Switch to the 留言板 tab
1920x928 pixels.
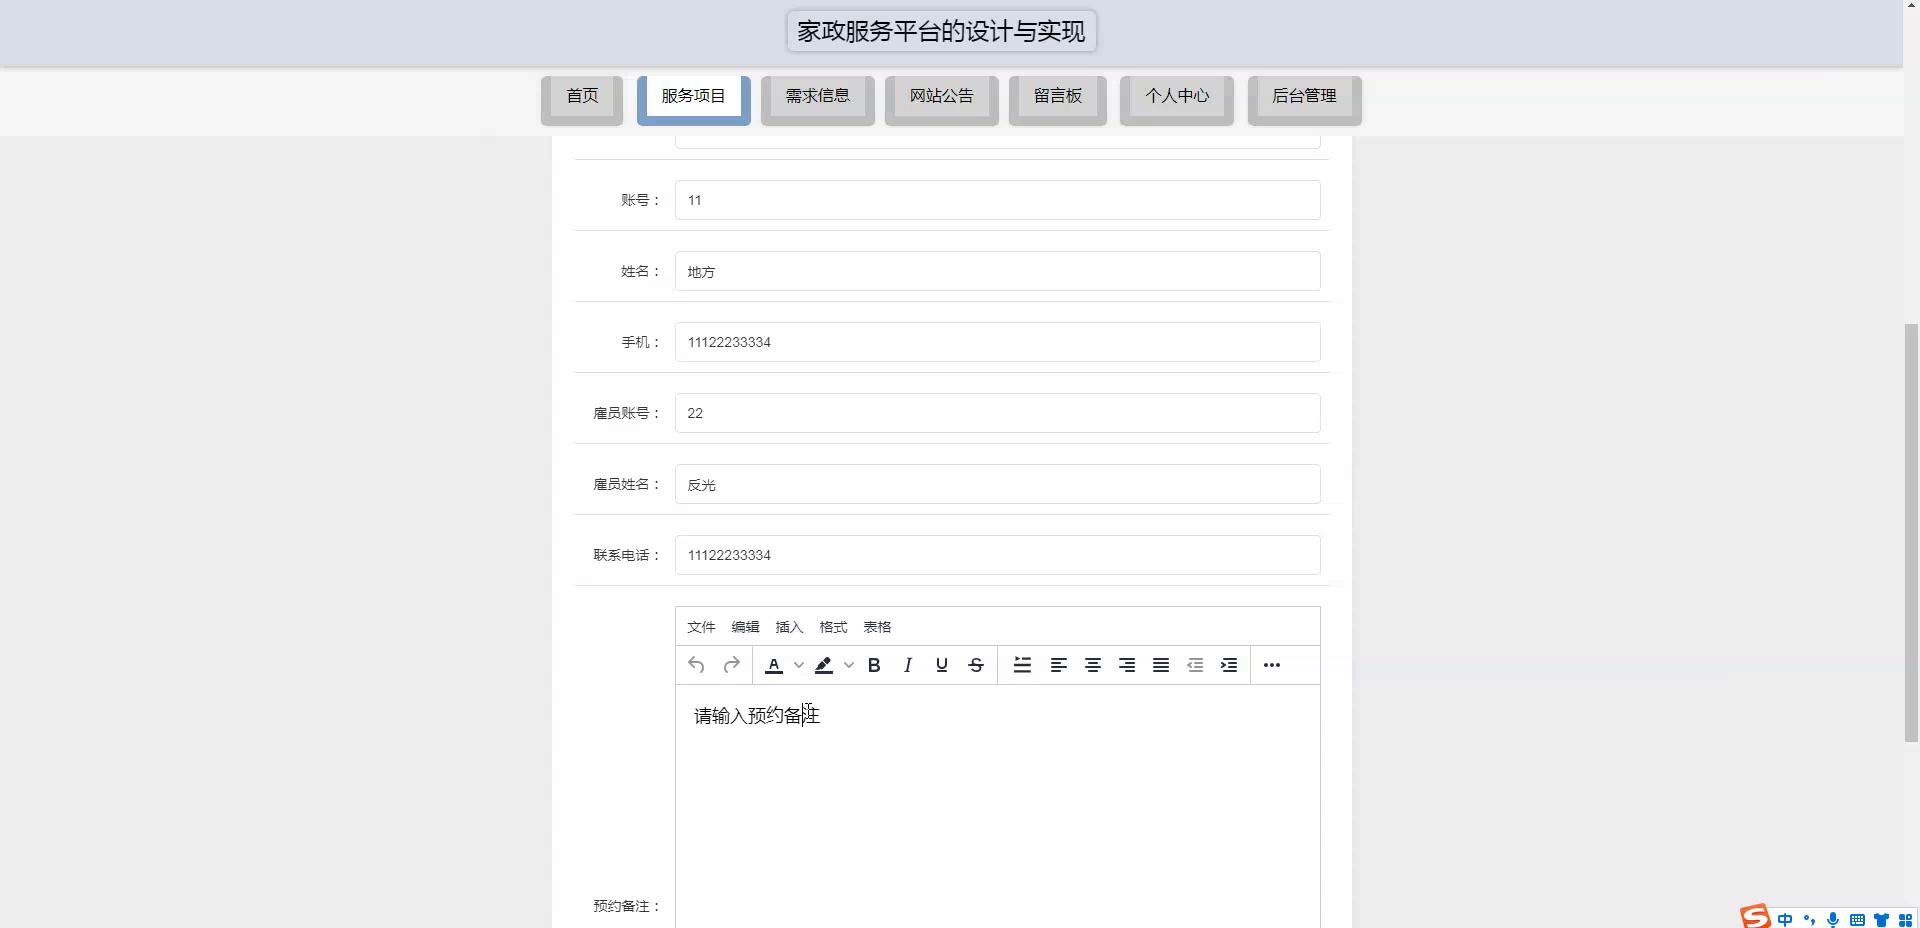pyautogui.click(x=1058, y=96)
